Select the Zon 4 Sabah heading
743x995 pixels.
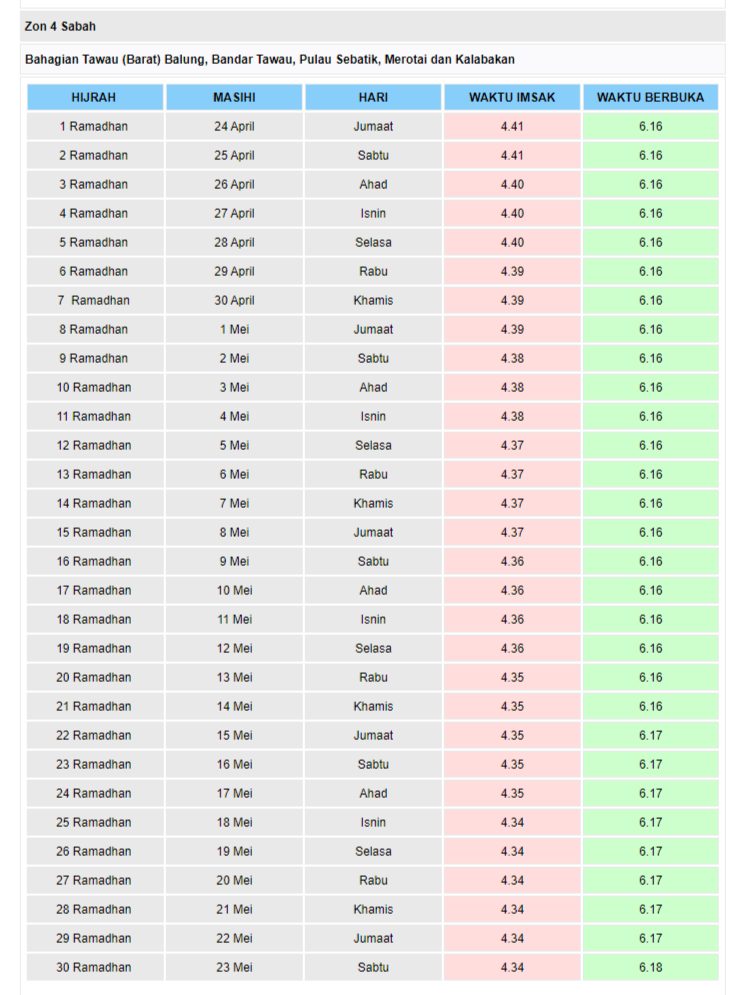(60, 27)
